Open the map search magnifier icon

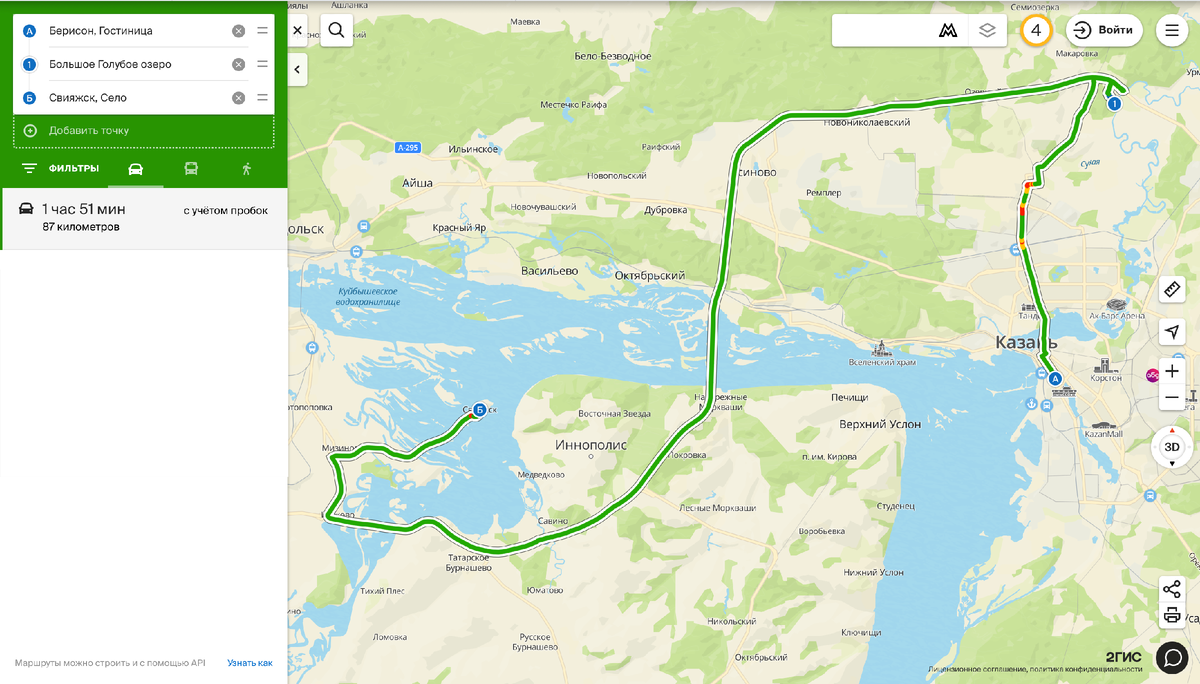click(336, 30)
